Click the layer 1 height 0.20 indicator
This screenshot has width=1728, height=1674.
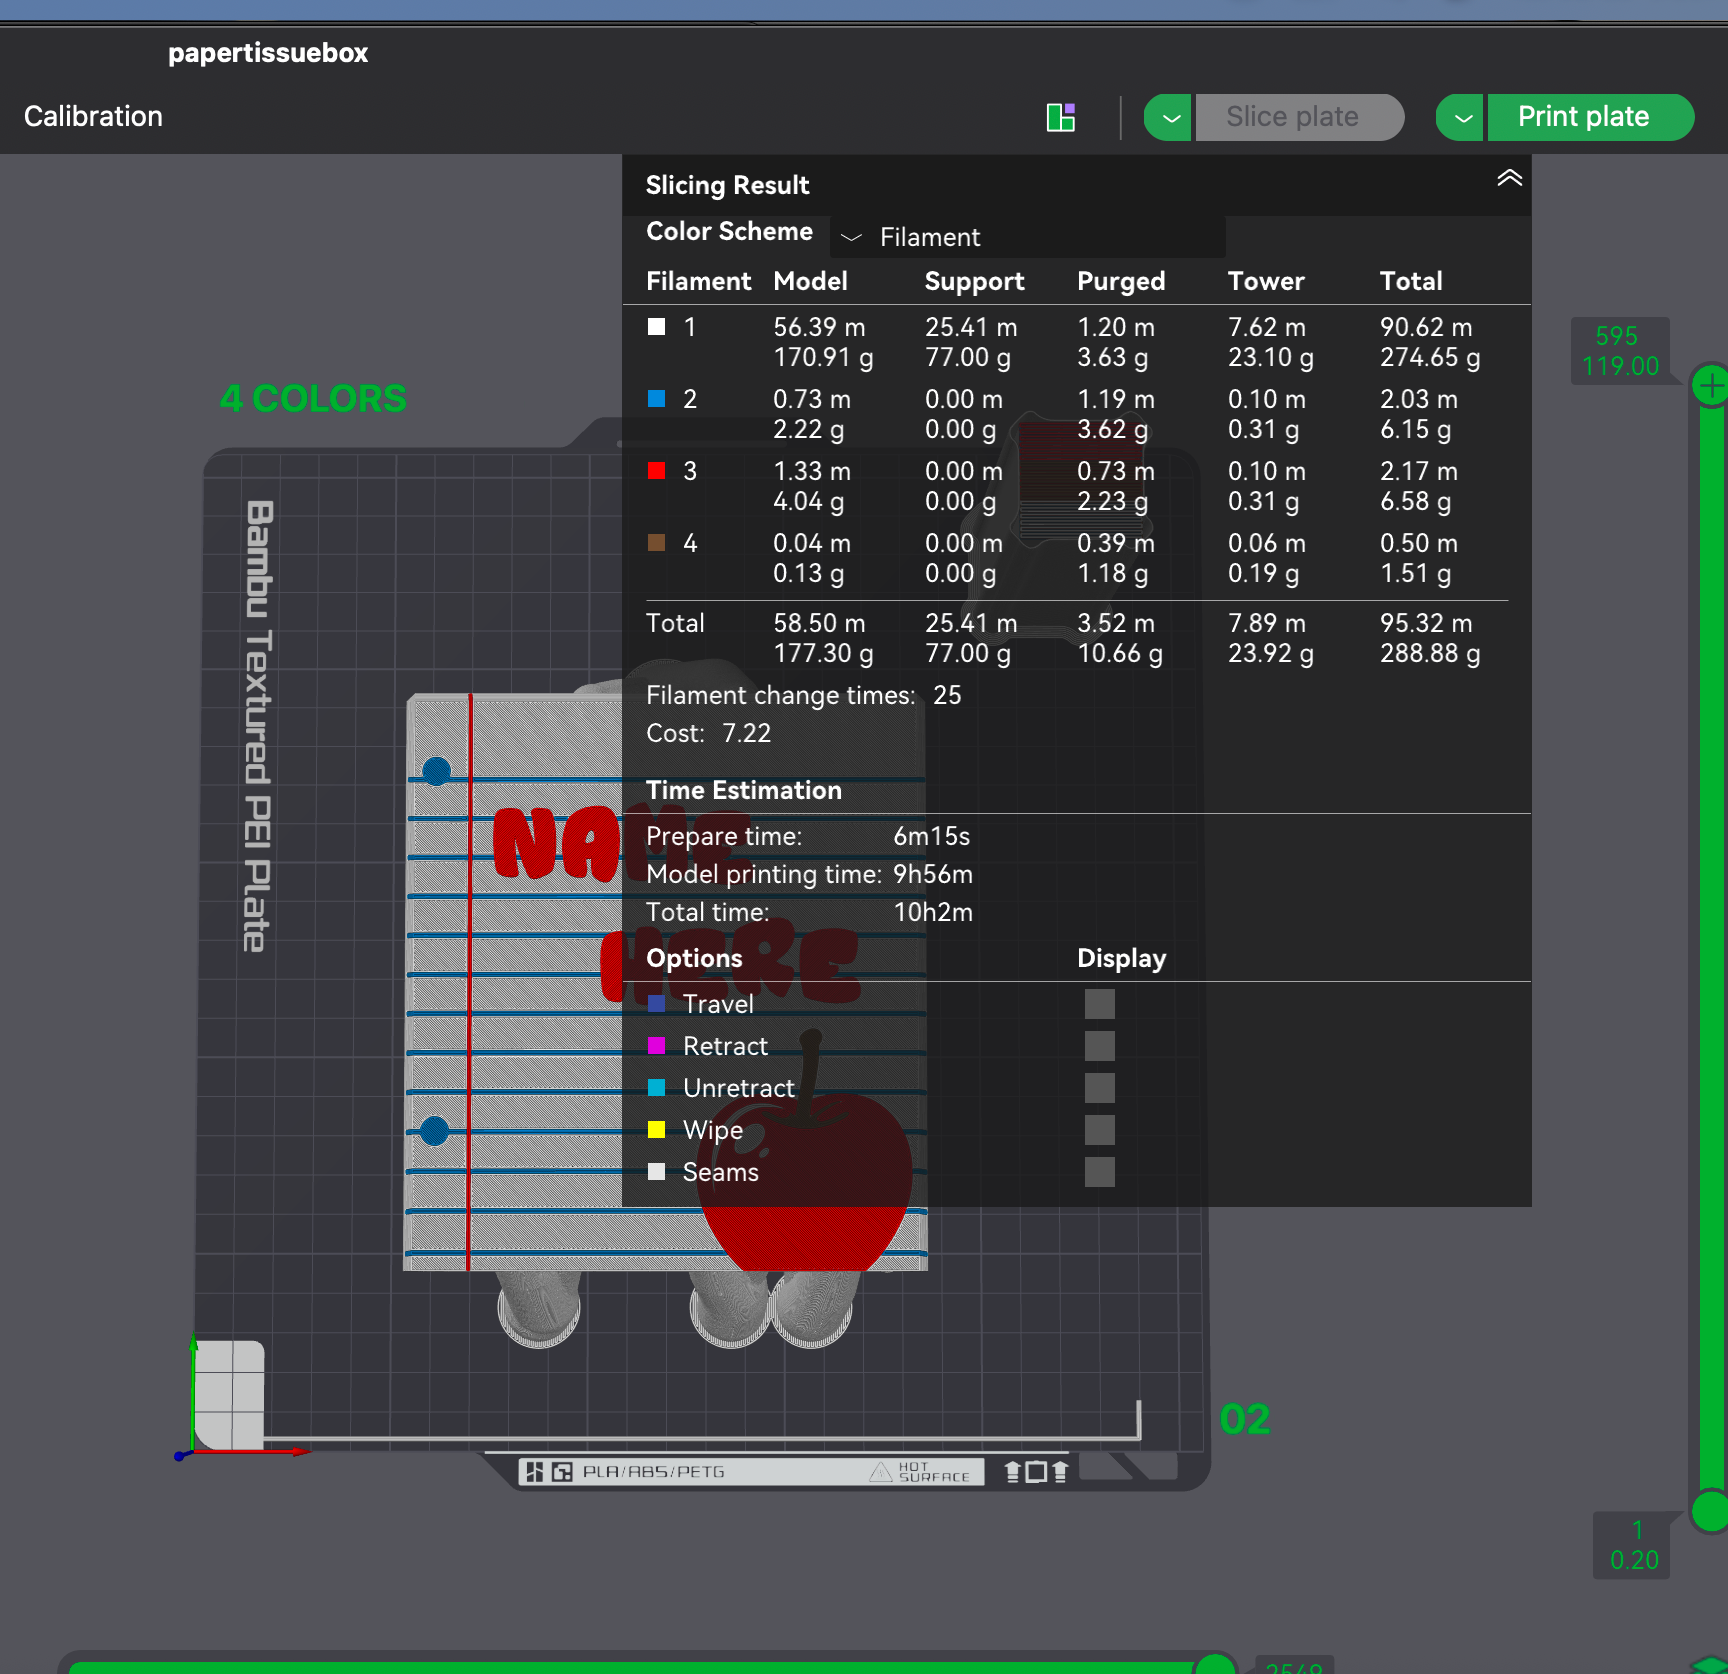point(1633,1545)
